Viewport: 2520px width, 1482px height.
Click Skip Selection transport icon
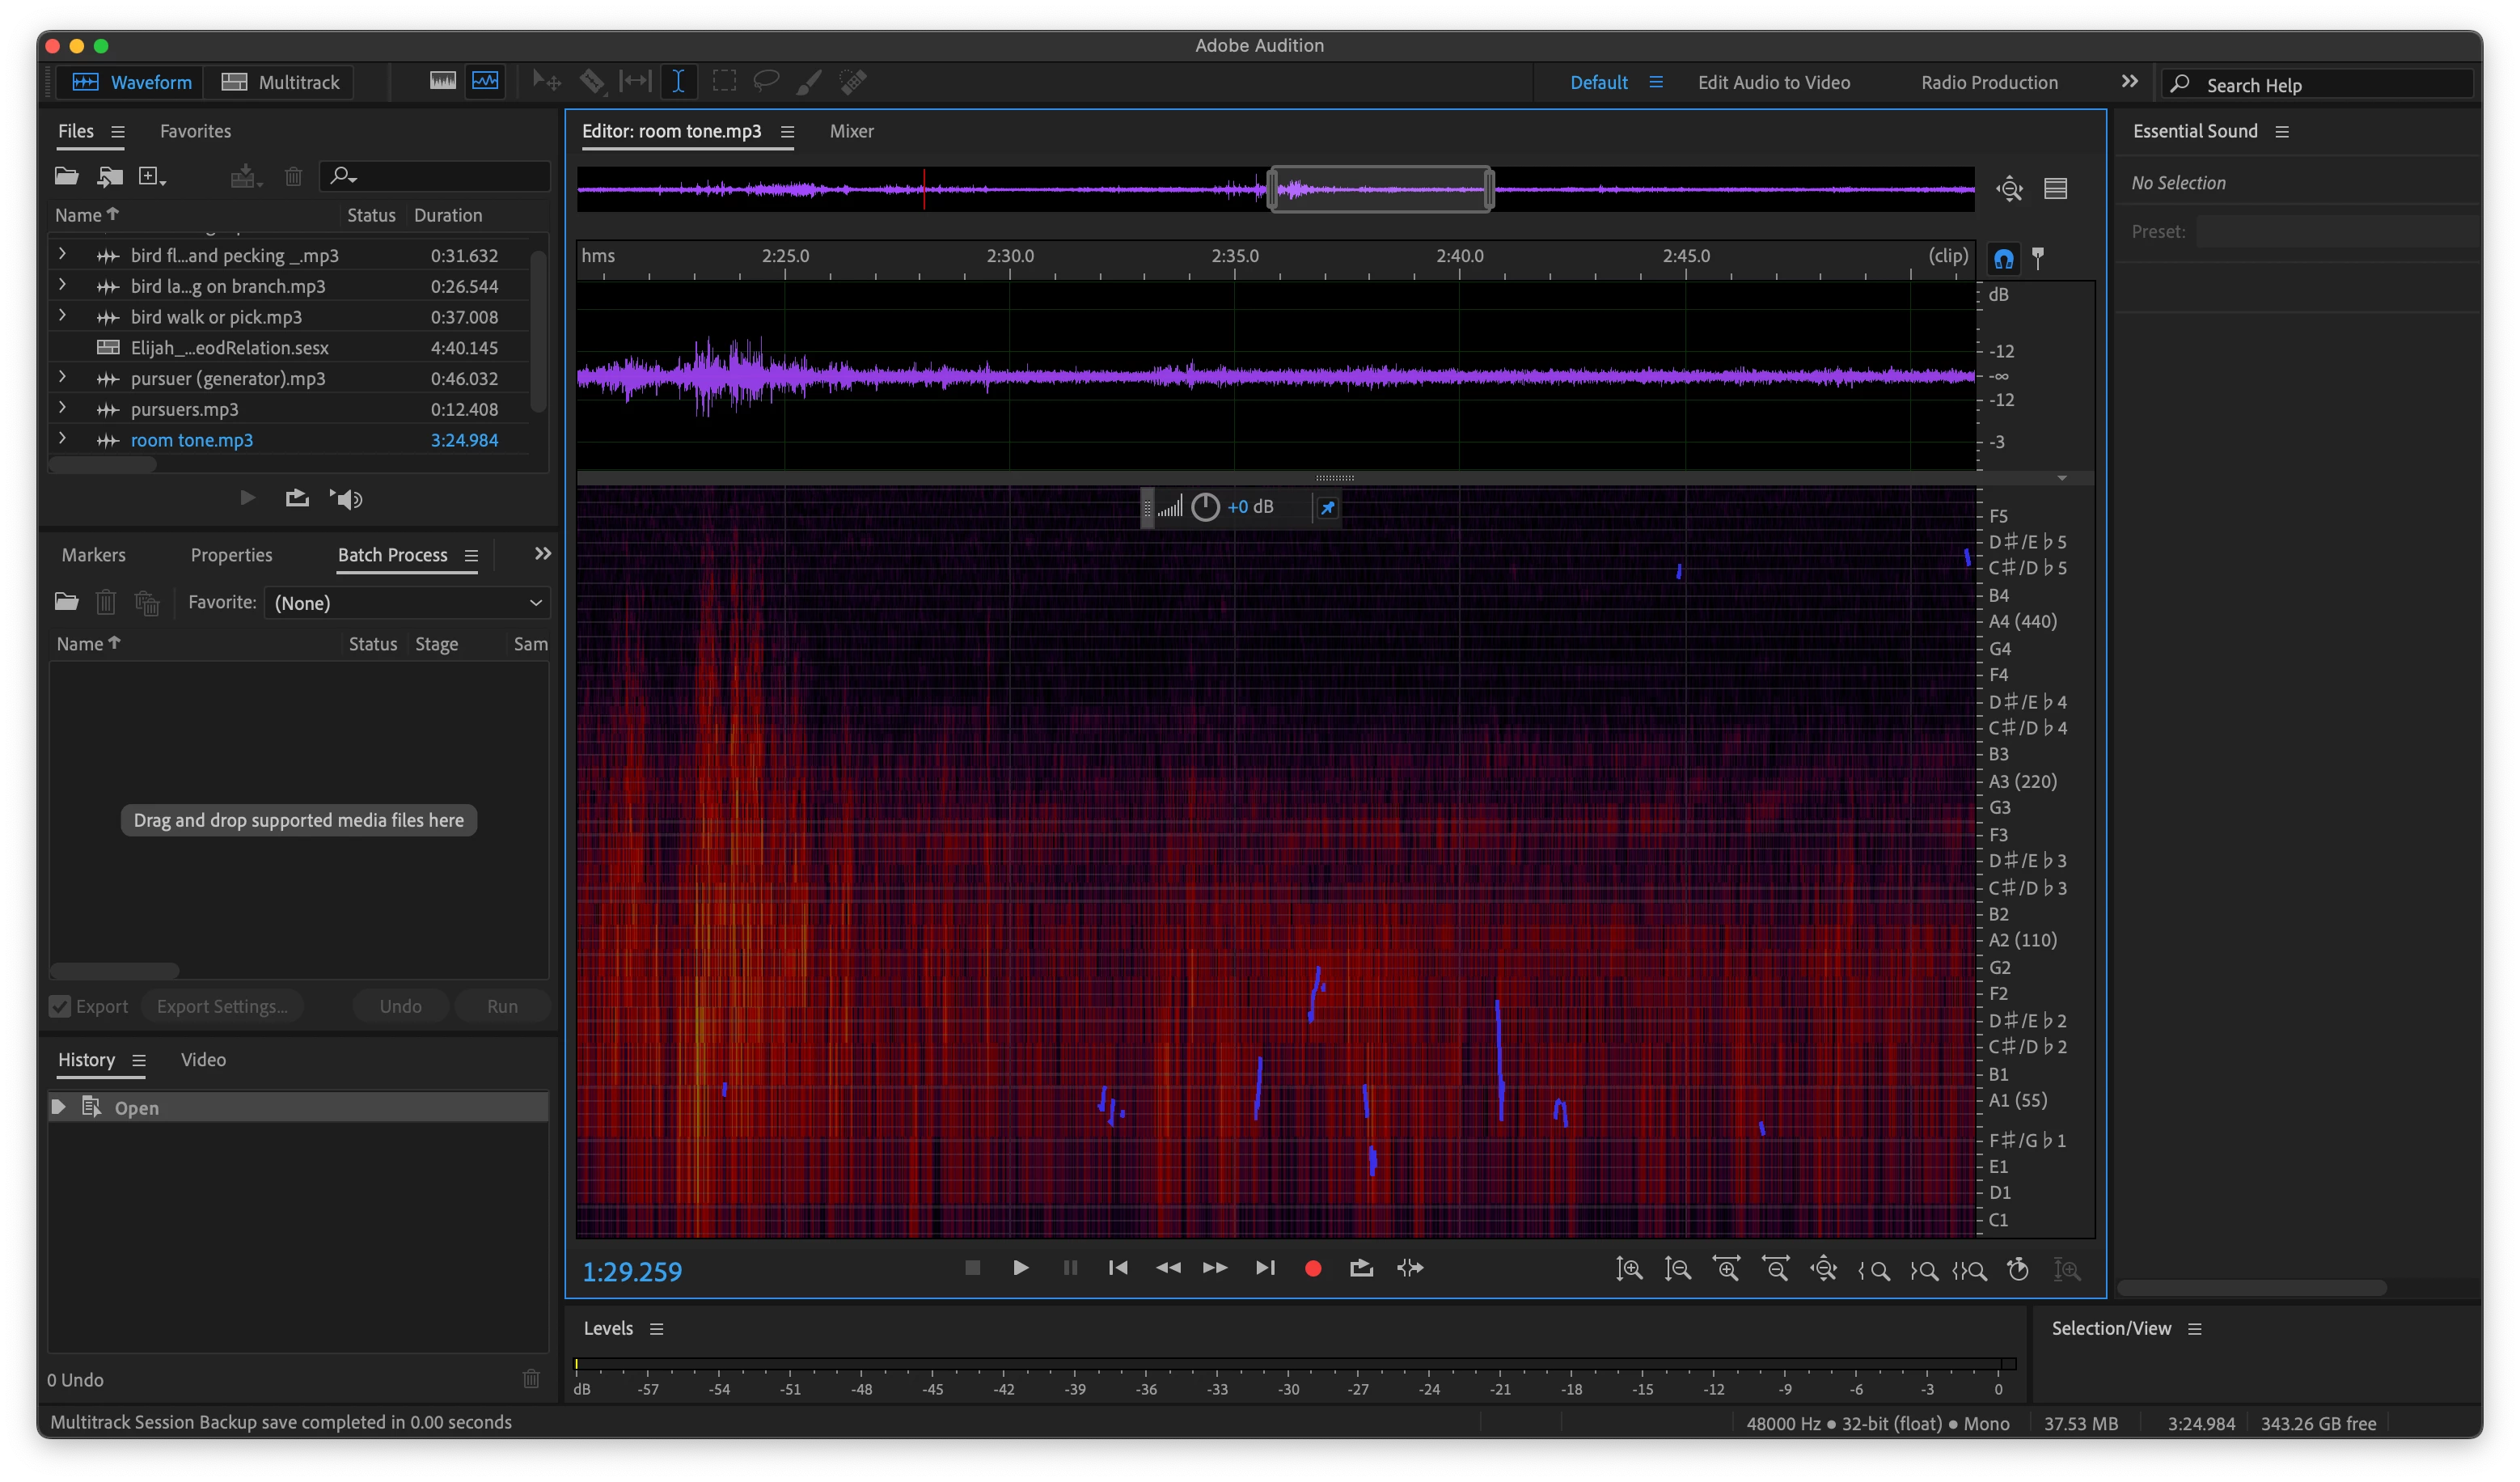click(x=1410, y=1268)
